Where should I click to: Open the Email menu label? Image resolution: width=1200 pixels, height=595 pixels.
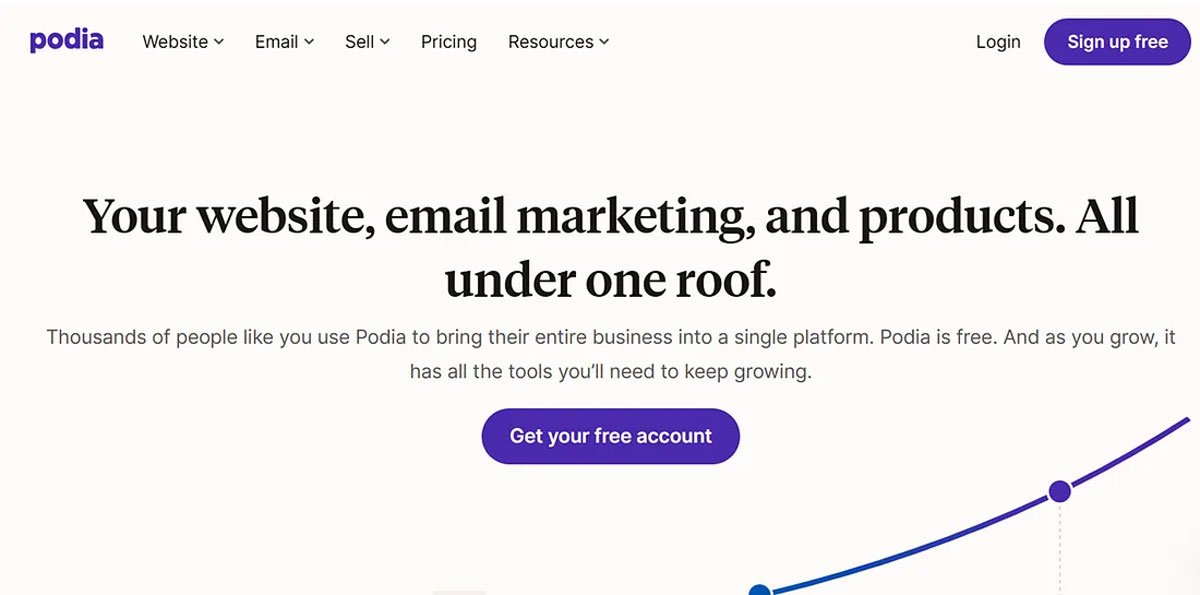277,42
